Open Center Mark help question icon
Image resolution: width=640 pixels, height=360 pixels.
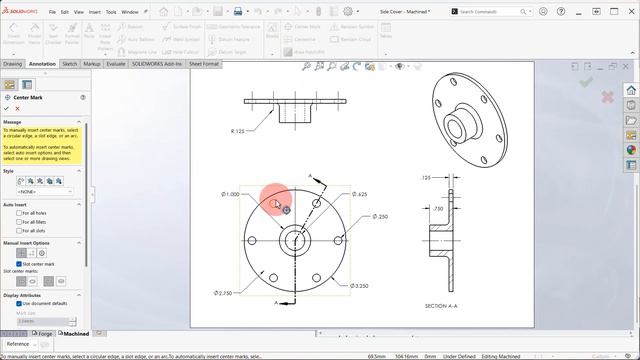83,98
